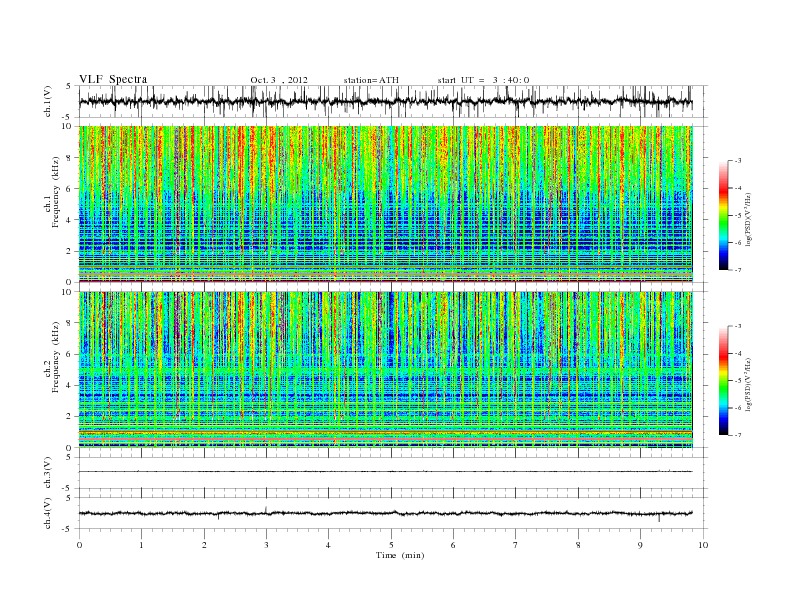This screenshot has width=792, height=612.
Task: Click the "0" tick on the time axis
Action: 79,545
